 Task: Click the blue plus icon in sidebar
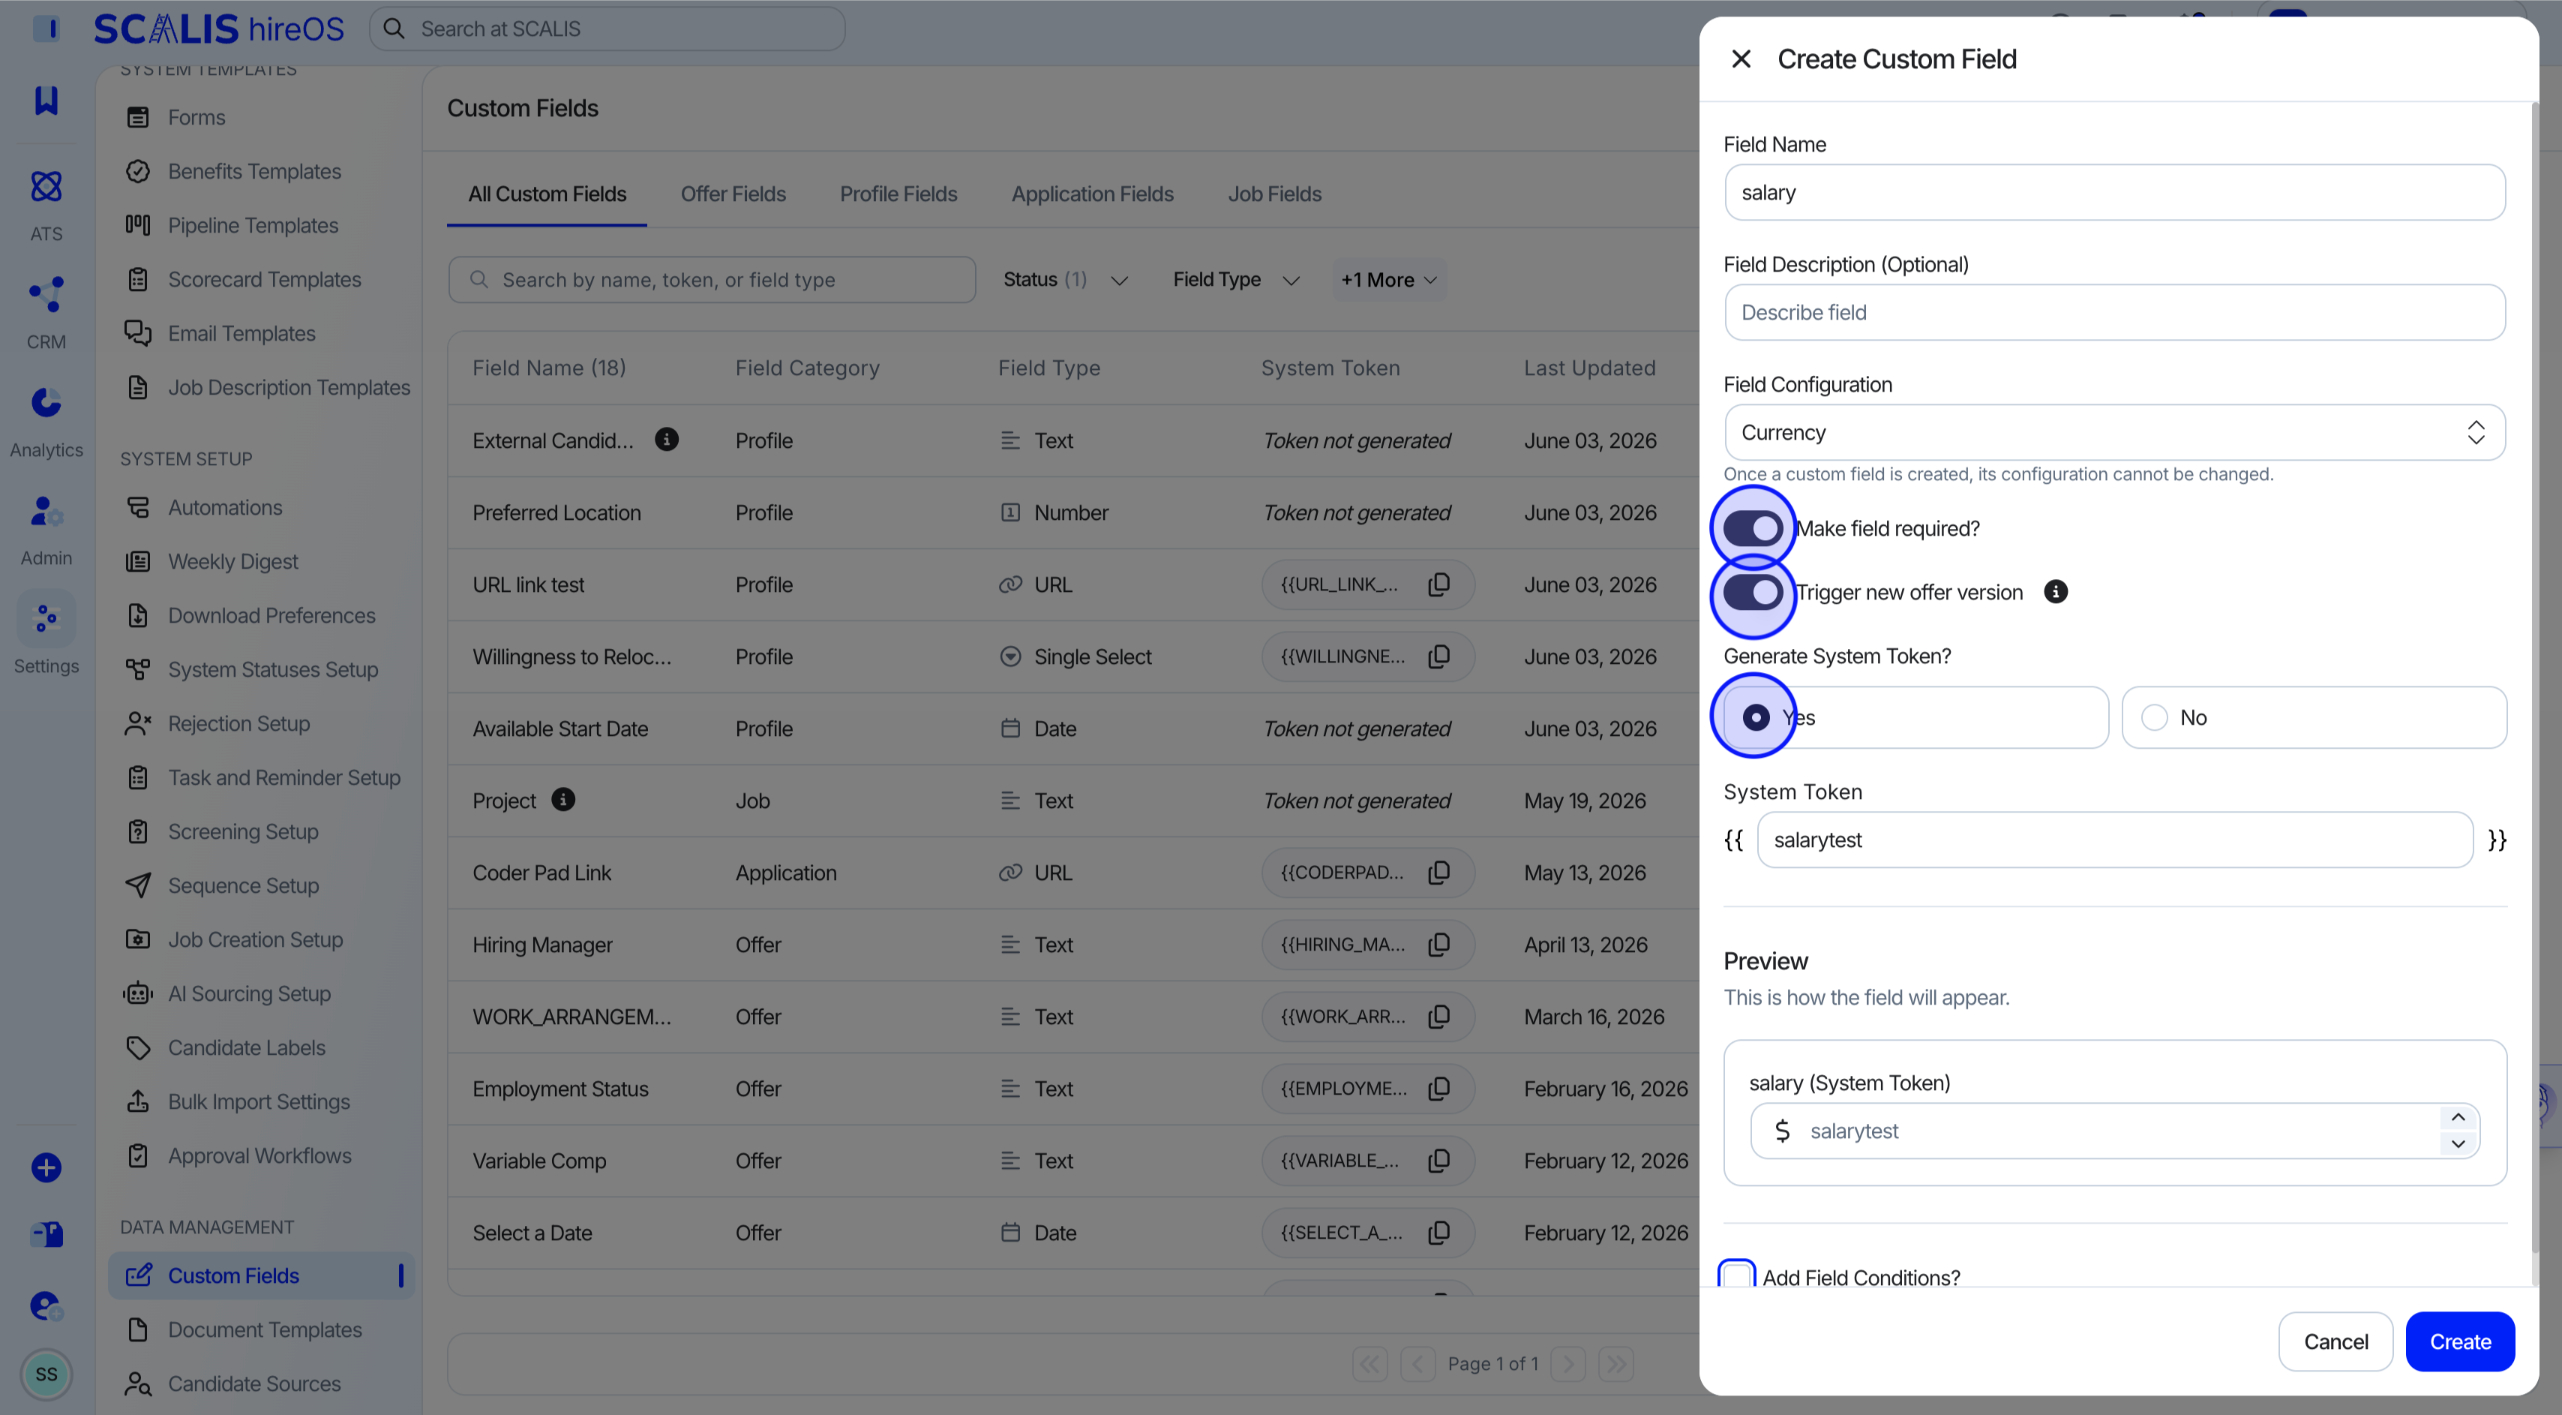[x=46, y=1167]
